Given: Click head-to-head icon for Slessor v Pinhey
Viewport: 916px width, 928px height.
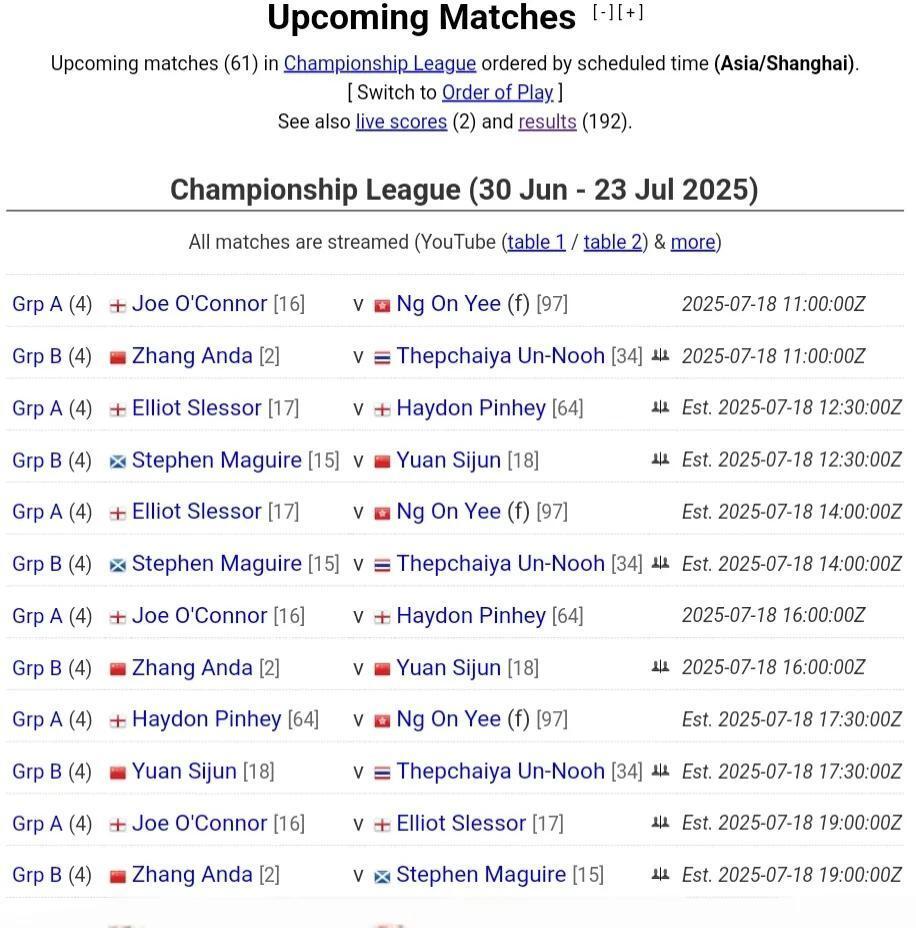Looking at the screenshot, I should (x=660, y=407).
